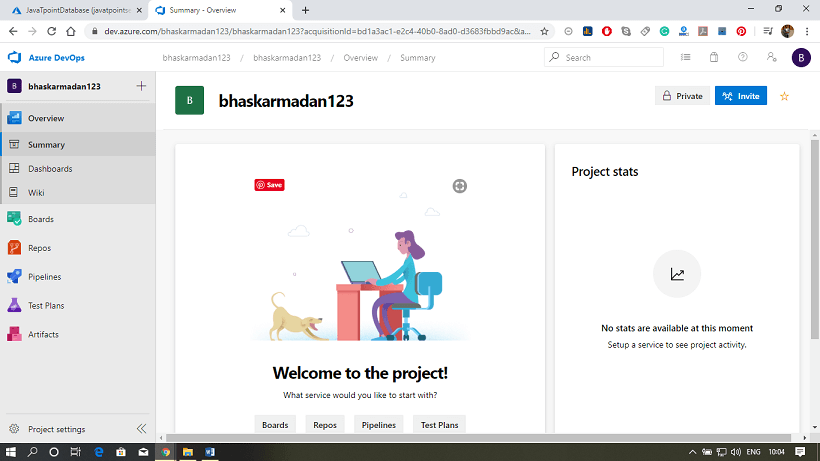Click the browser address bar URL

pos(317,31)
